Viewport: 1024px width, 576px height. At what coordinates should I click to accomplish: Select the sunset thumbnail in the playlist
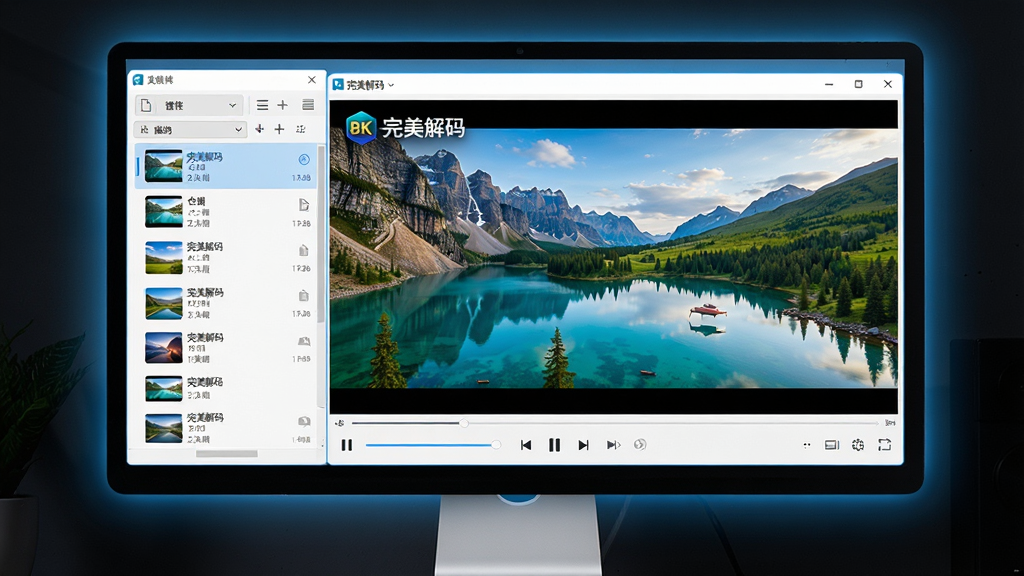pyautogui.click(x=163, y=347)
